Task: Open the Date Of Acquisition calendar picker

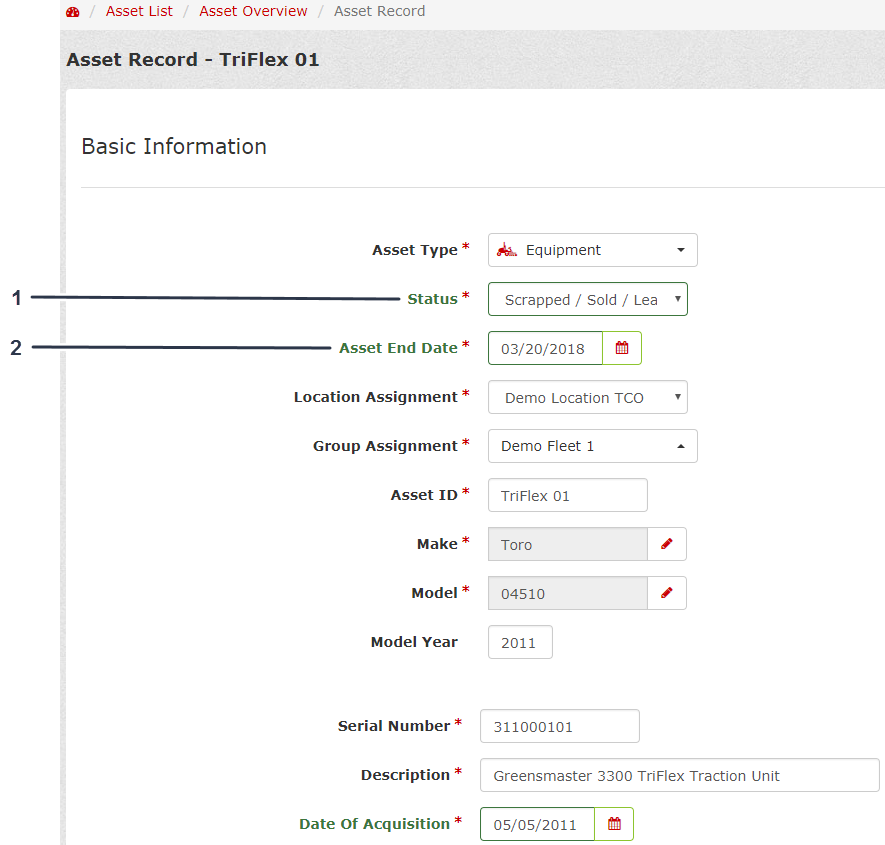Action: click(x=614, y=824)
